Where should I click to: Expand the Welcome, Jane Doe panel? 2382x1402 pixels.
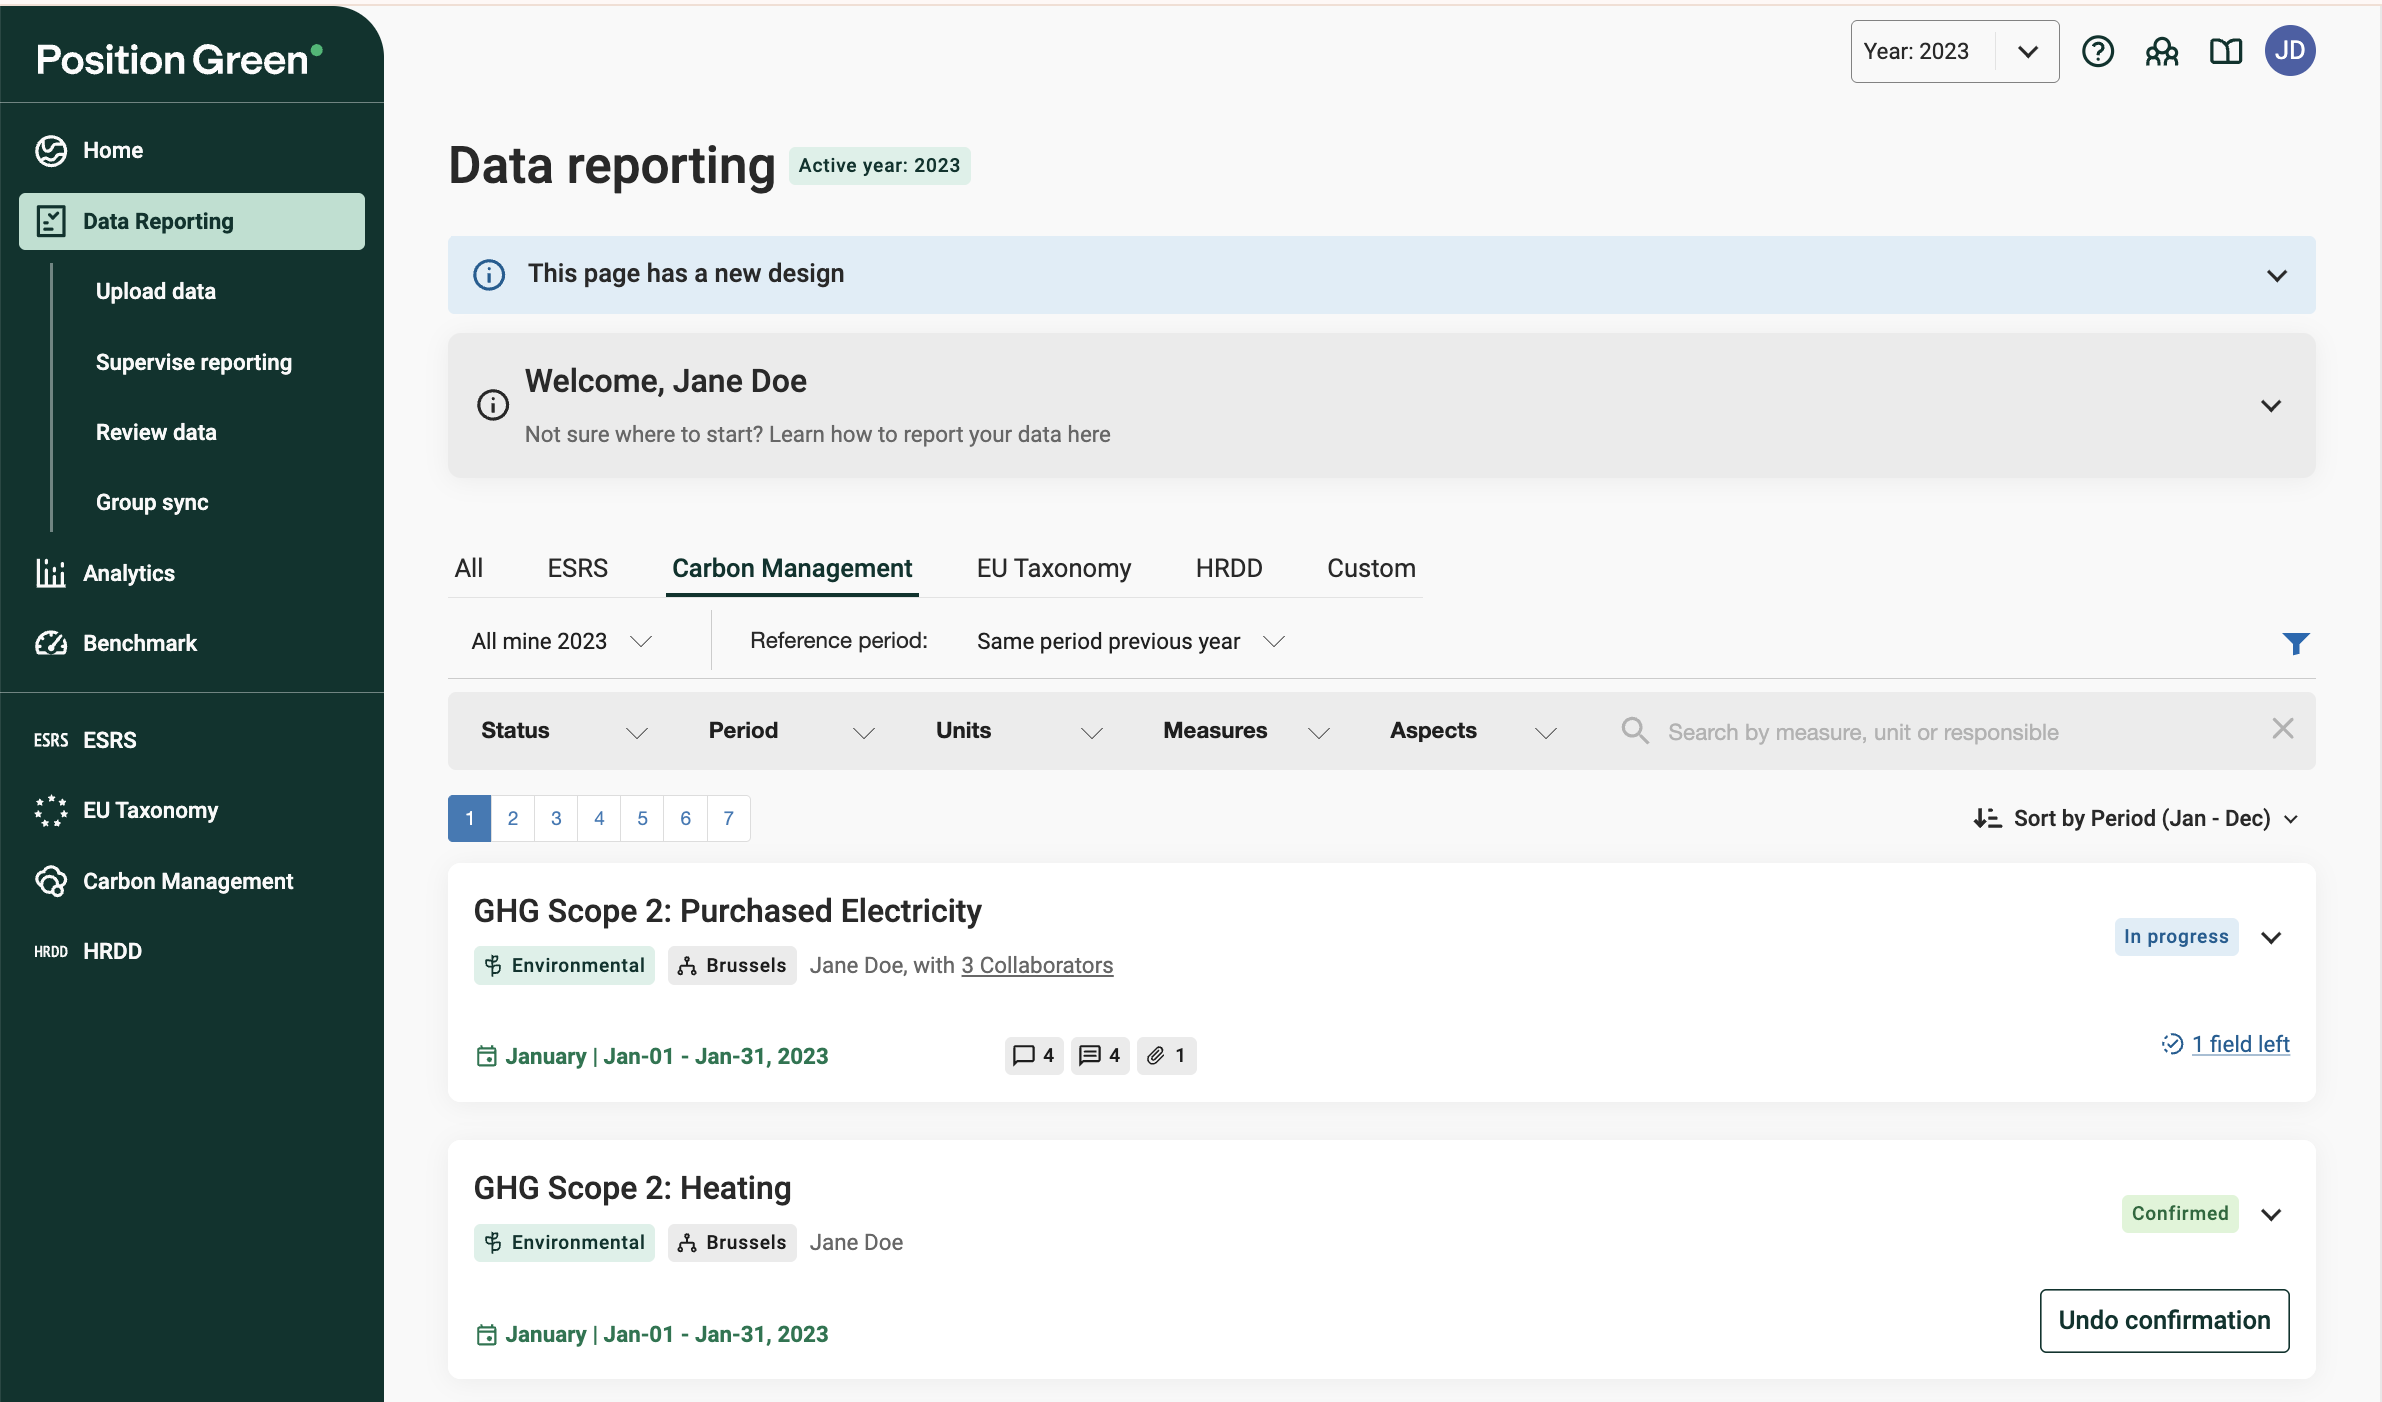(x=2270, y=405)
